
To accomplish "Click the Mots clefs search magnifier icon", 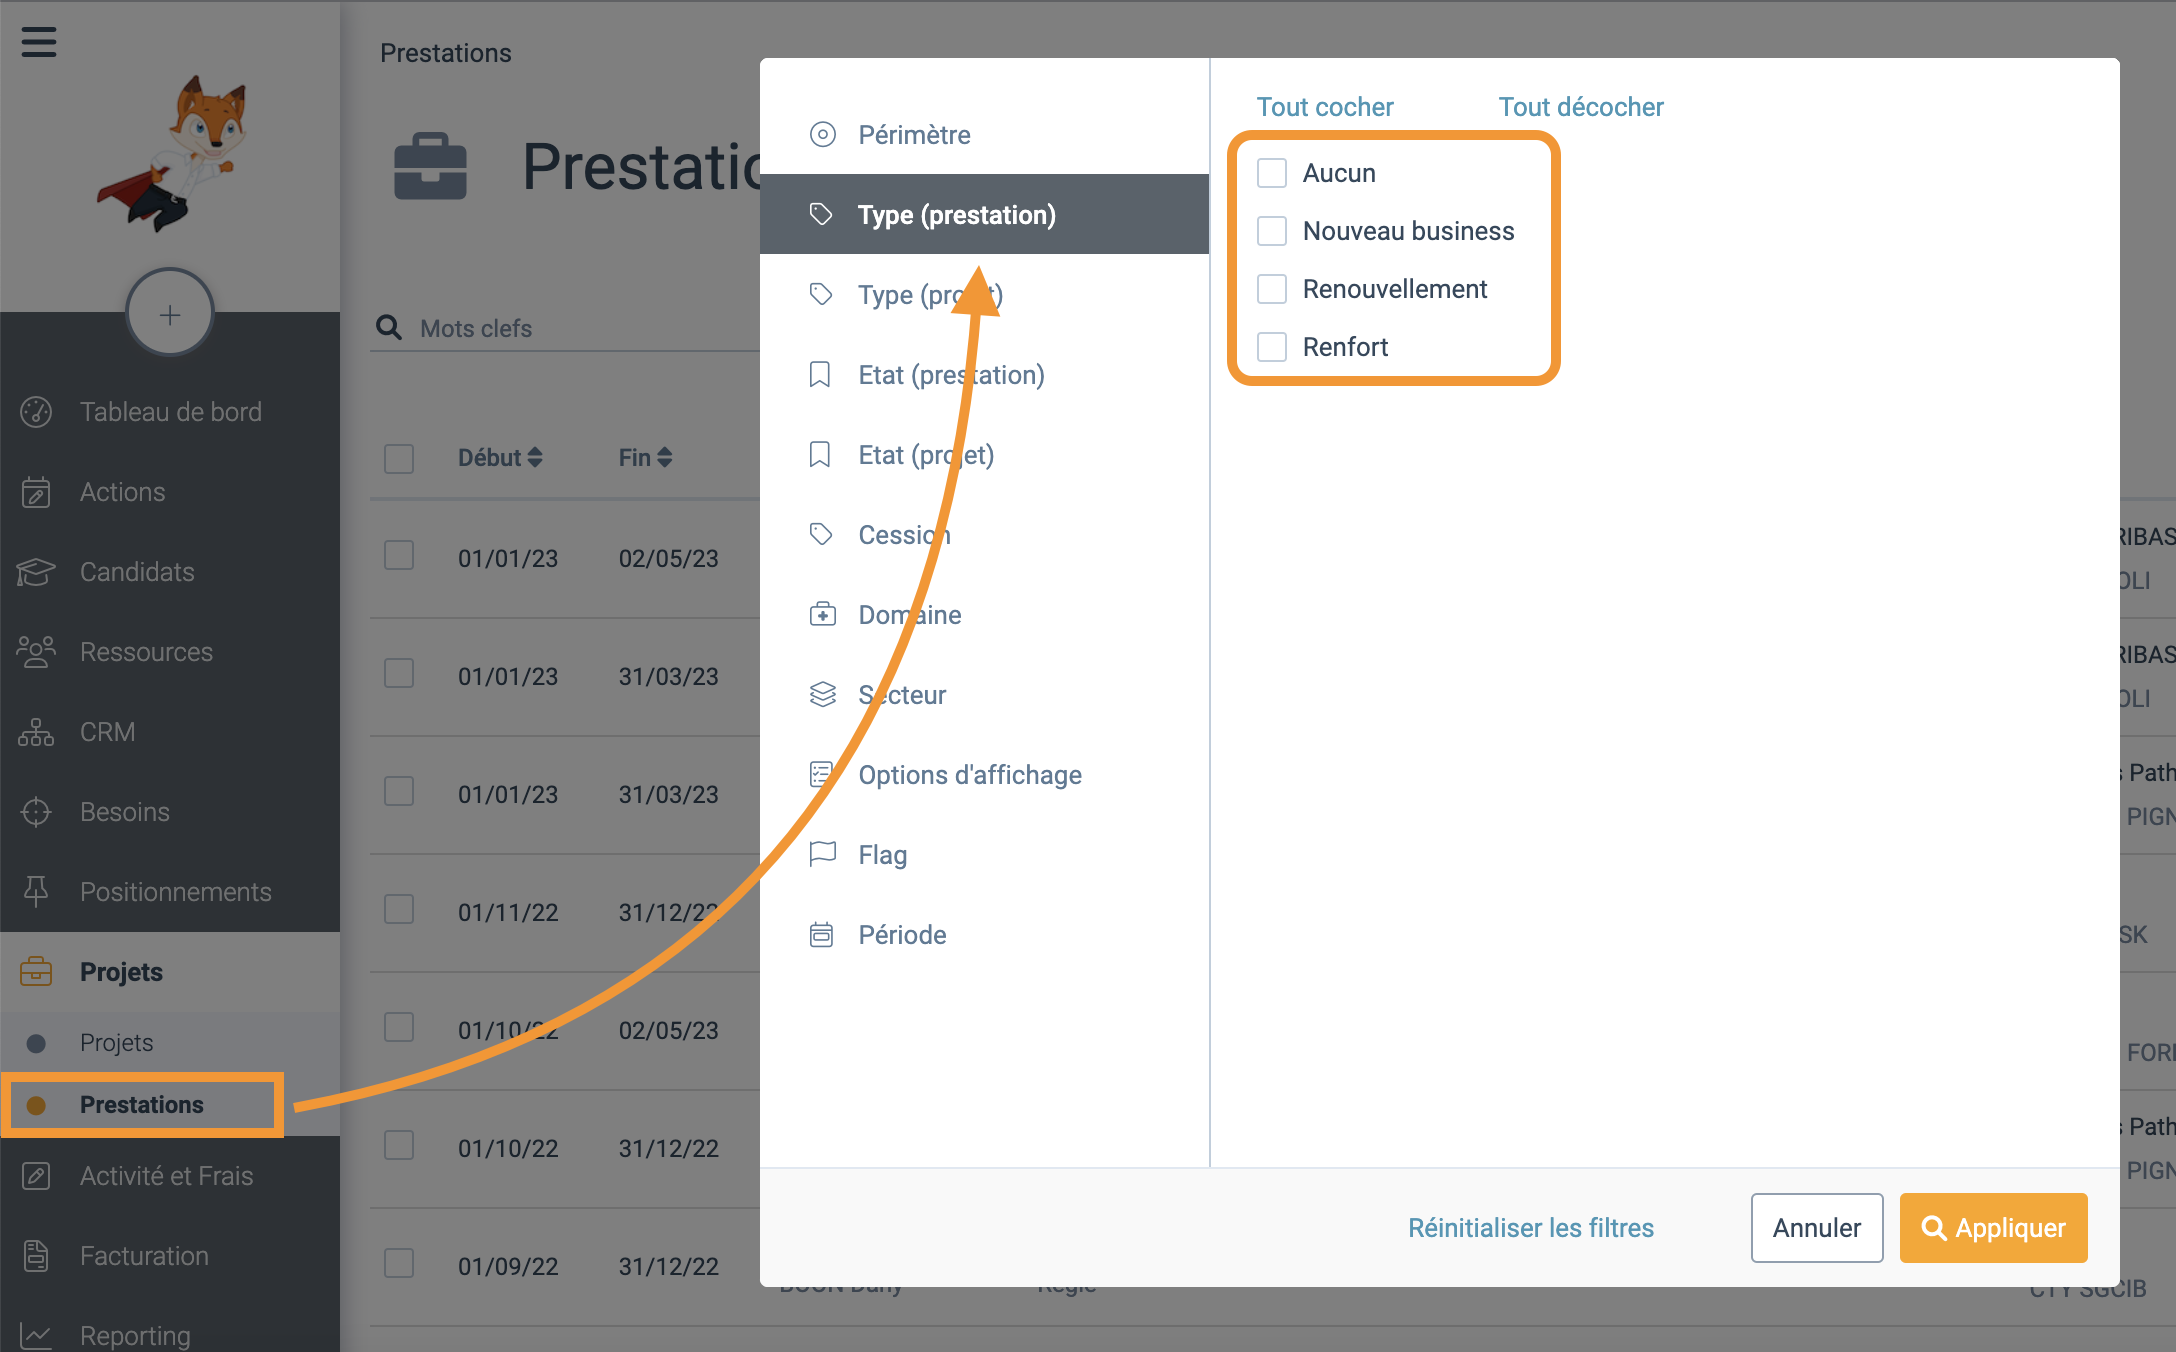I will coord(388,328).
